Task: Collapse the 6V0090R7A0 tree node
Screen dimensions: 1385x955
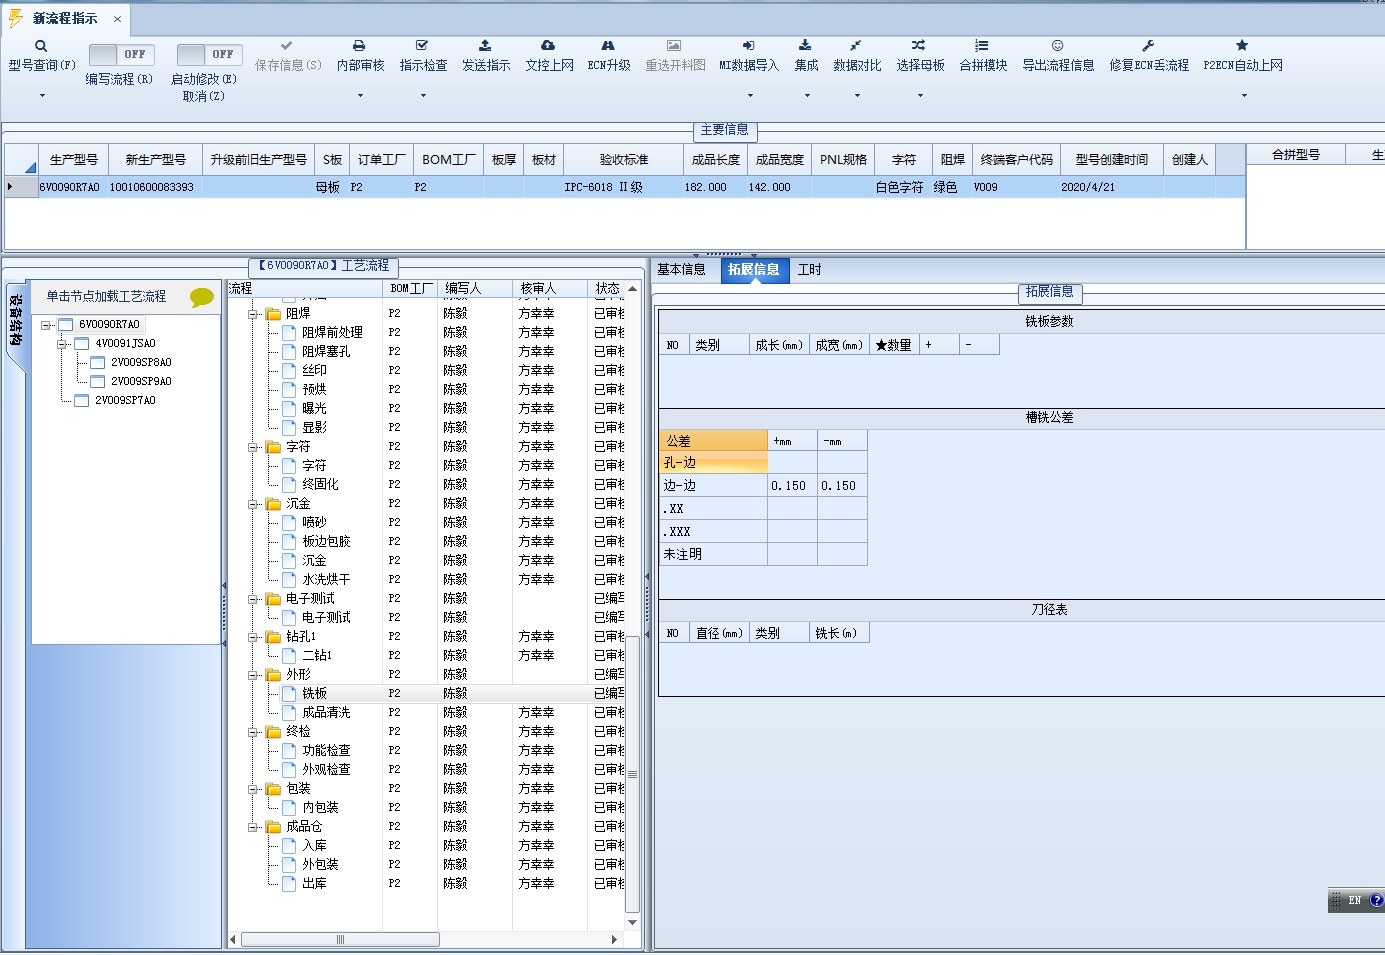Action: (x=46, y=325)
